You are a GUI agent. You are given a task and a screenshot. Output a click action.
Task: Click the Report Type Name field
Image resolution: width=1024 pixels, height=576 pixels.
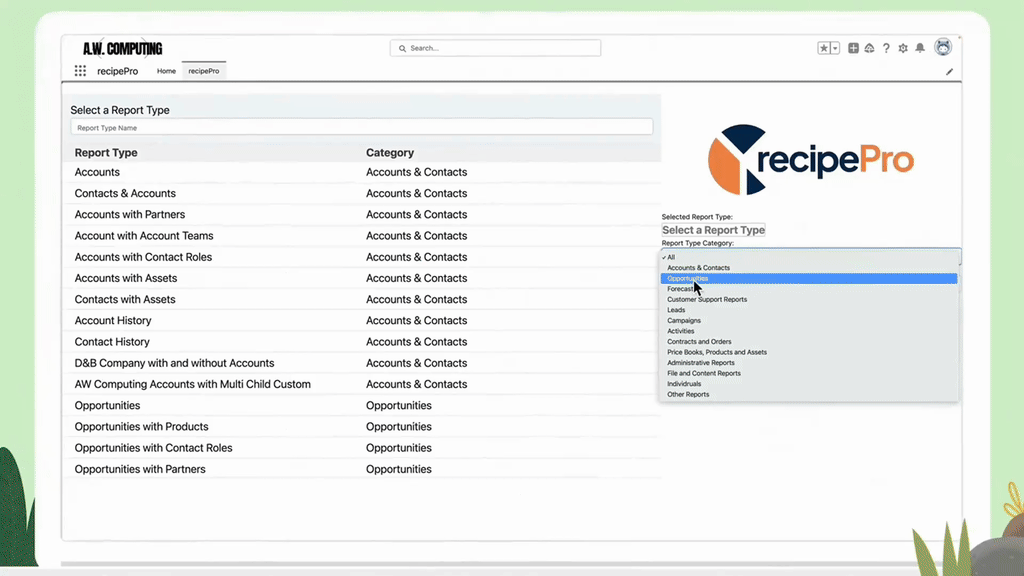click(x=362, y=127)
